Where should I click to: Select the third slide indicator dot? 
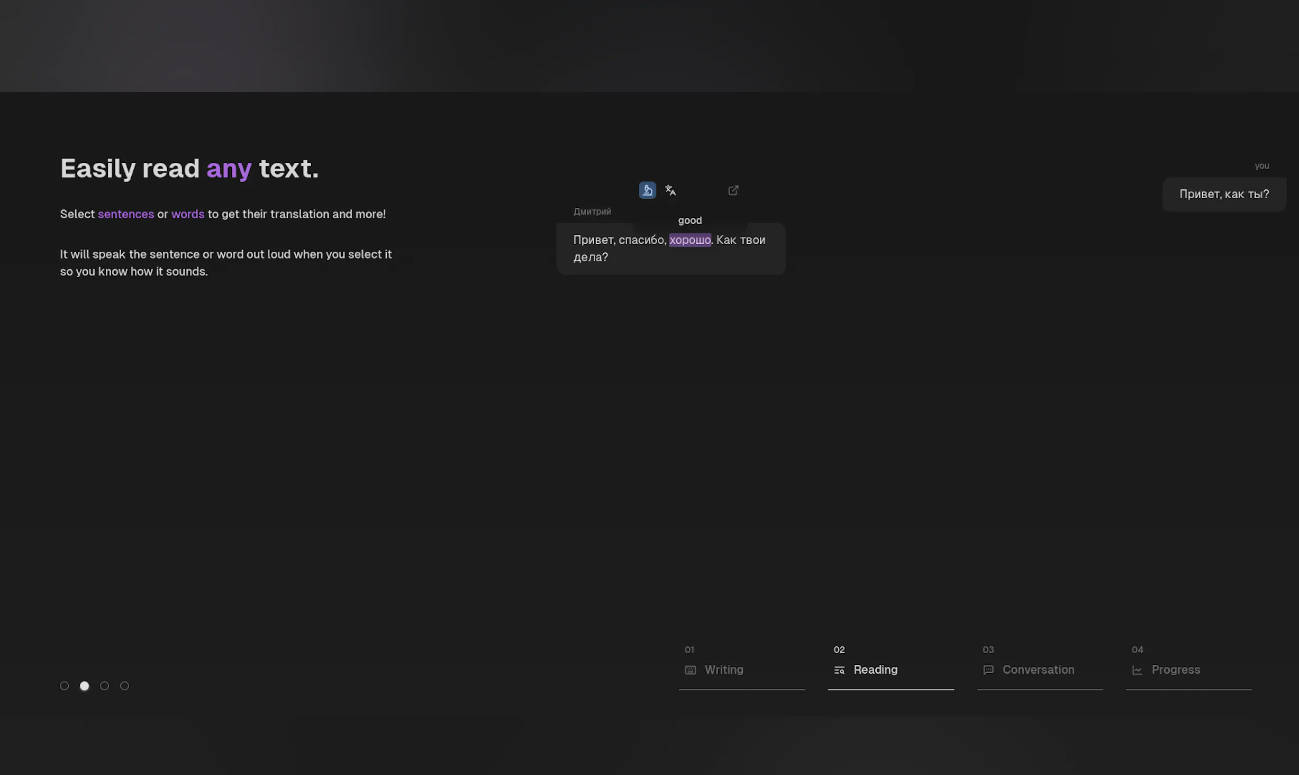tap(105, 686)
